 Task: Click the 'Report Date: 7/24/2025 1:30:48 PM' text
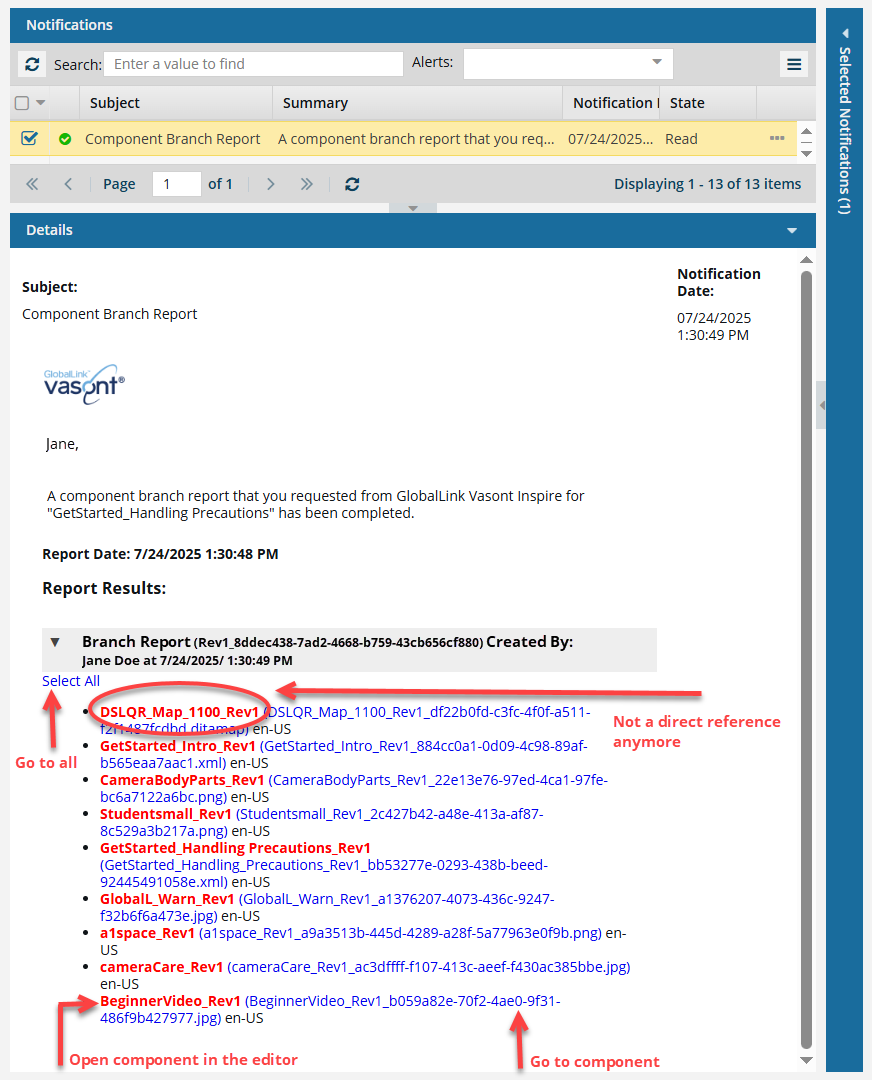(x=160, y=555)
